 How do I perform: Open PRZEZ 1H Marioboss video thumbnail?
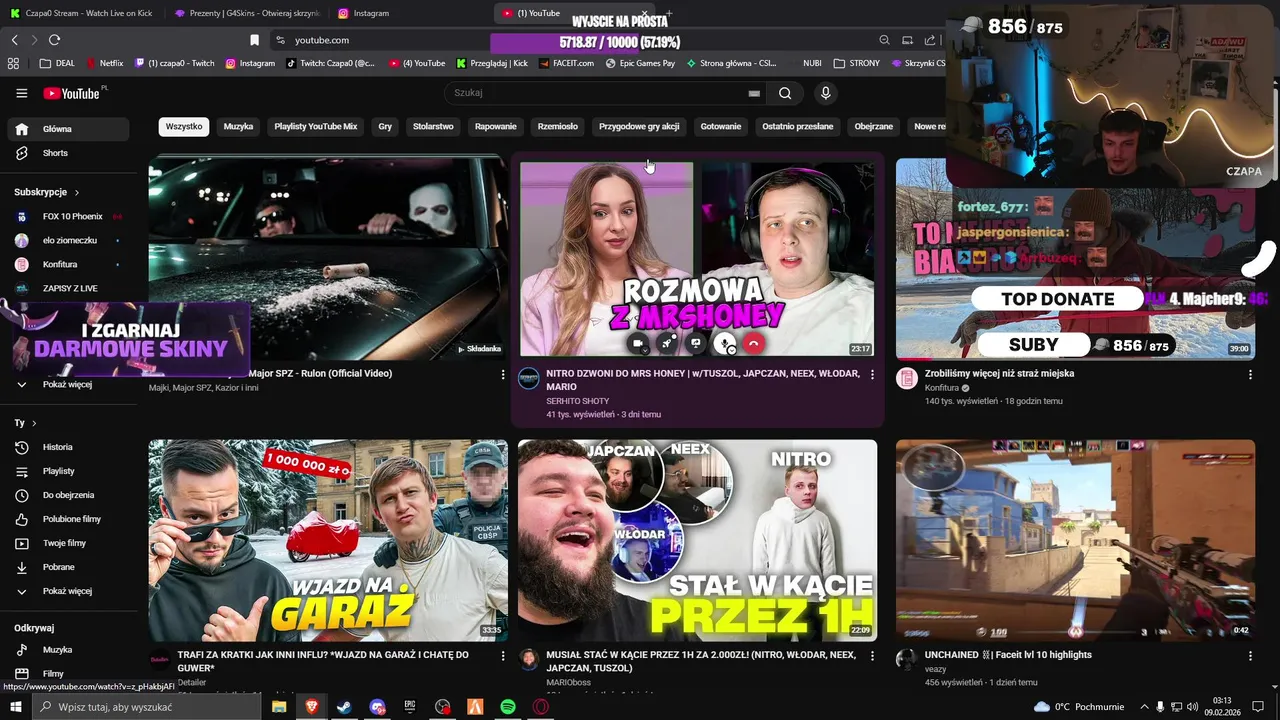point(697,540)
